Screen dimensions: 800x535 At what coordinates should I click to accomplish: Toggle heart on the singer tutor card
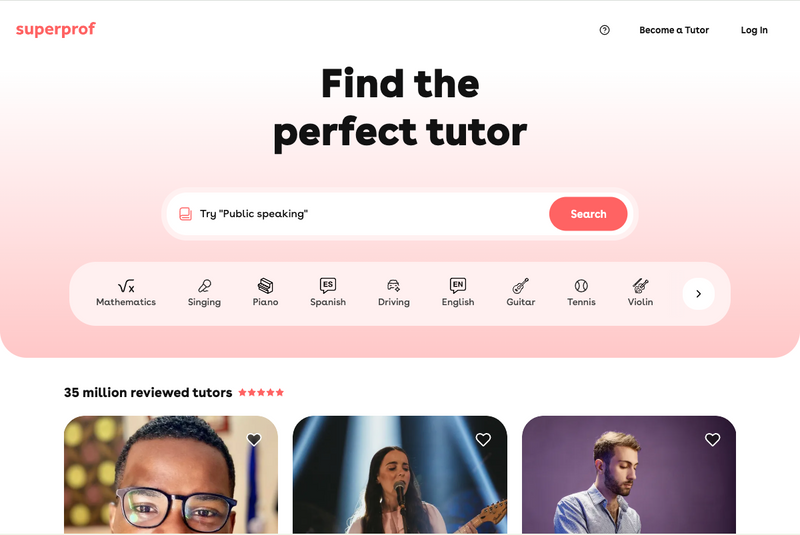click(483, 439)
